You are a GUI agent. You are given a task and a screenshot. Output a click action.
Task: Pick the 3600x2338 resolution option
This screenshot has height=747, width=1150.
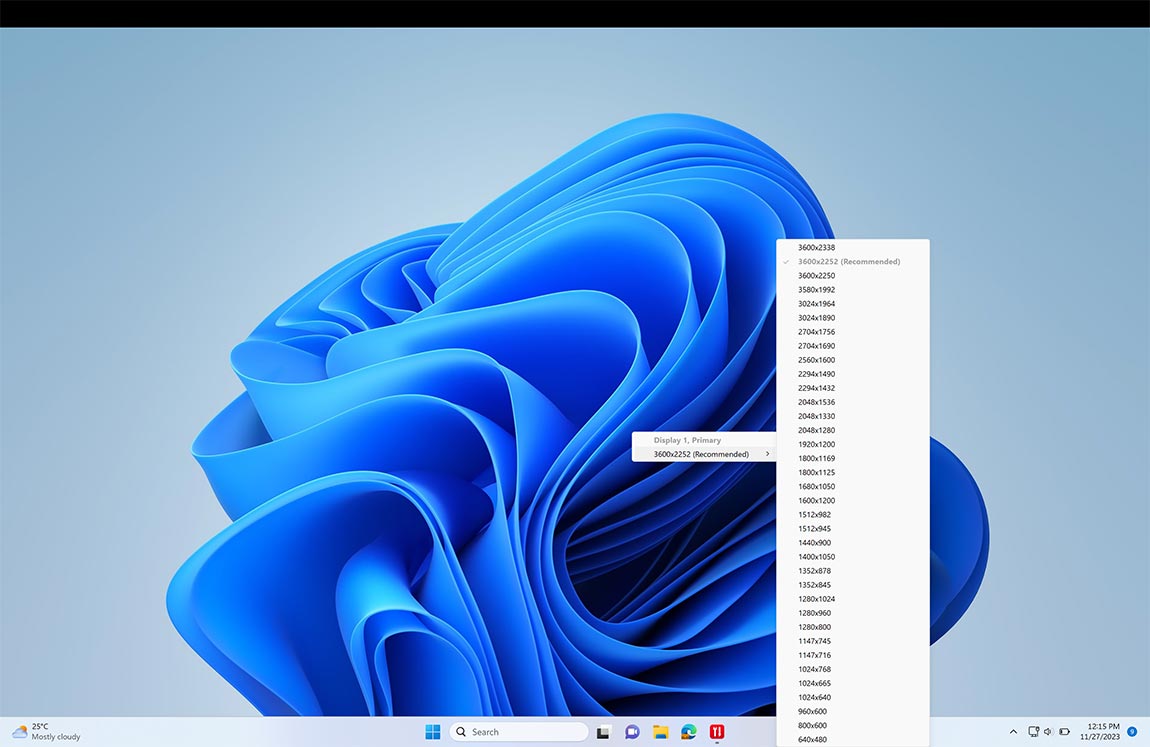pyautogui.click(x=816, y=248)
